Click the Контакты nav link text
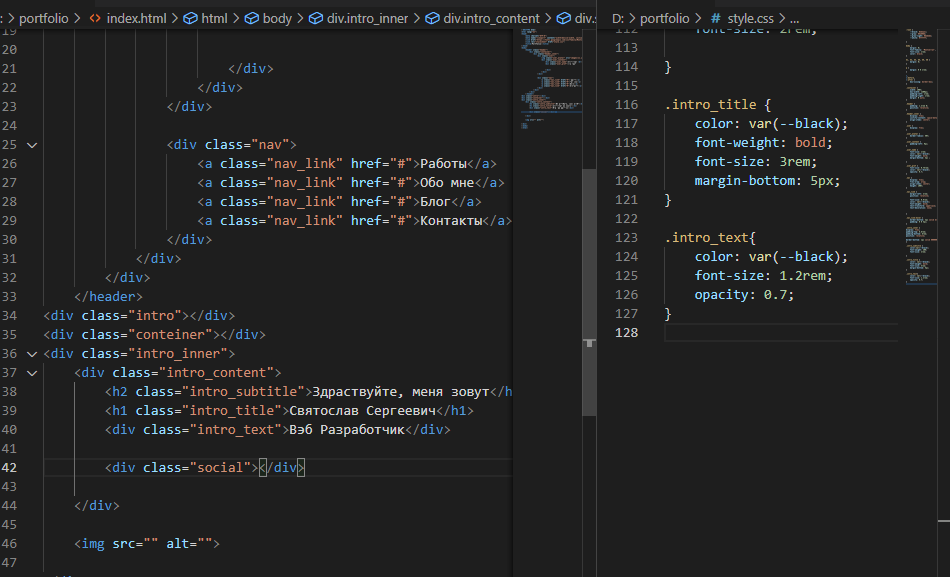The image size is (950, 577). click(x=451, y=221)
